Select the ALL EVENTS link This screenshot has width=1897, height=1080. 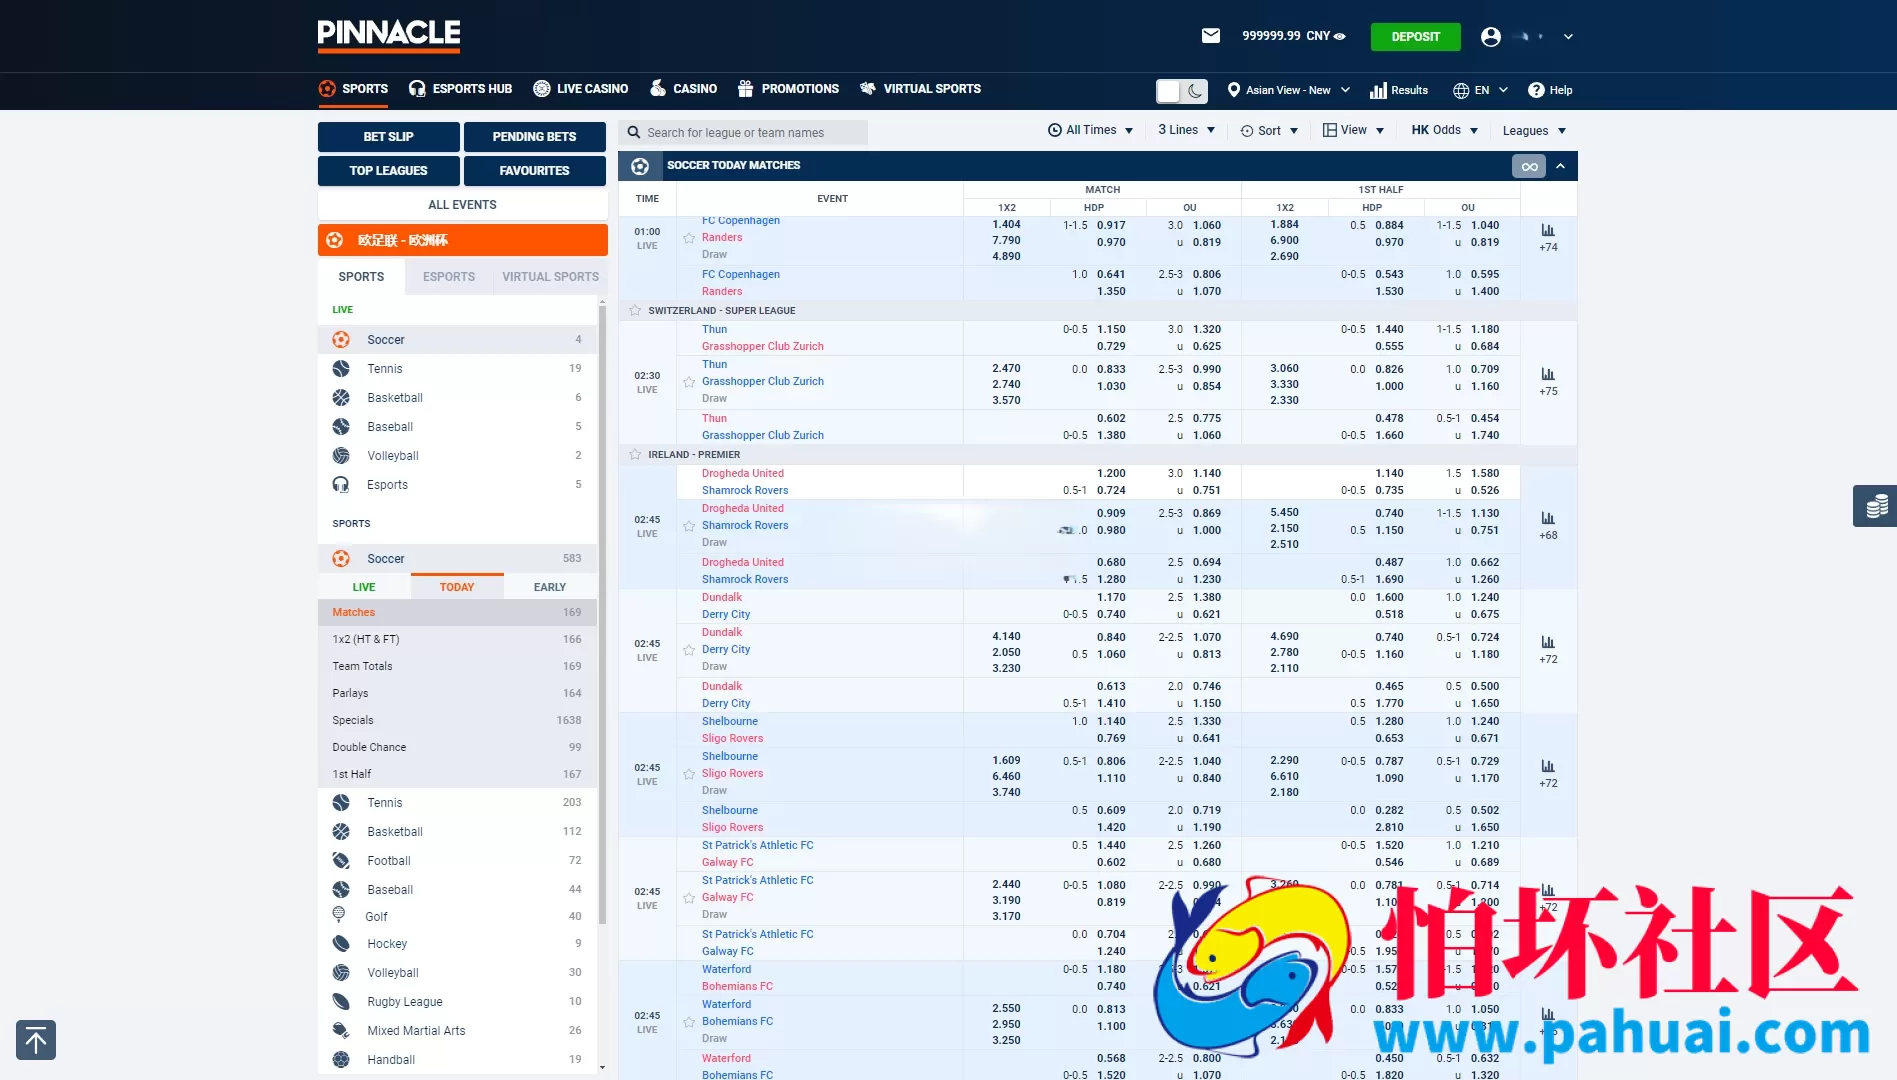(x=462, y=205)
